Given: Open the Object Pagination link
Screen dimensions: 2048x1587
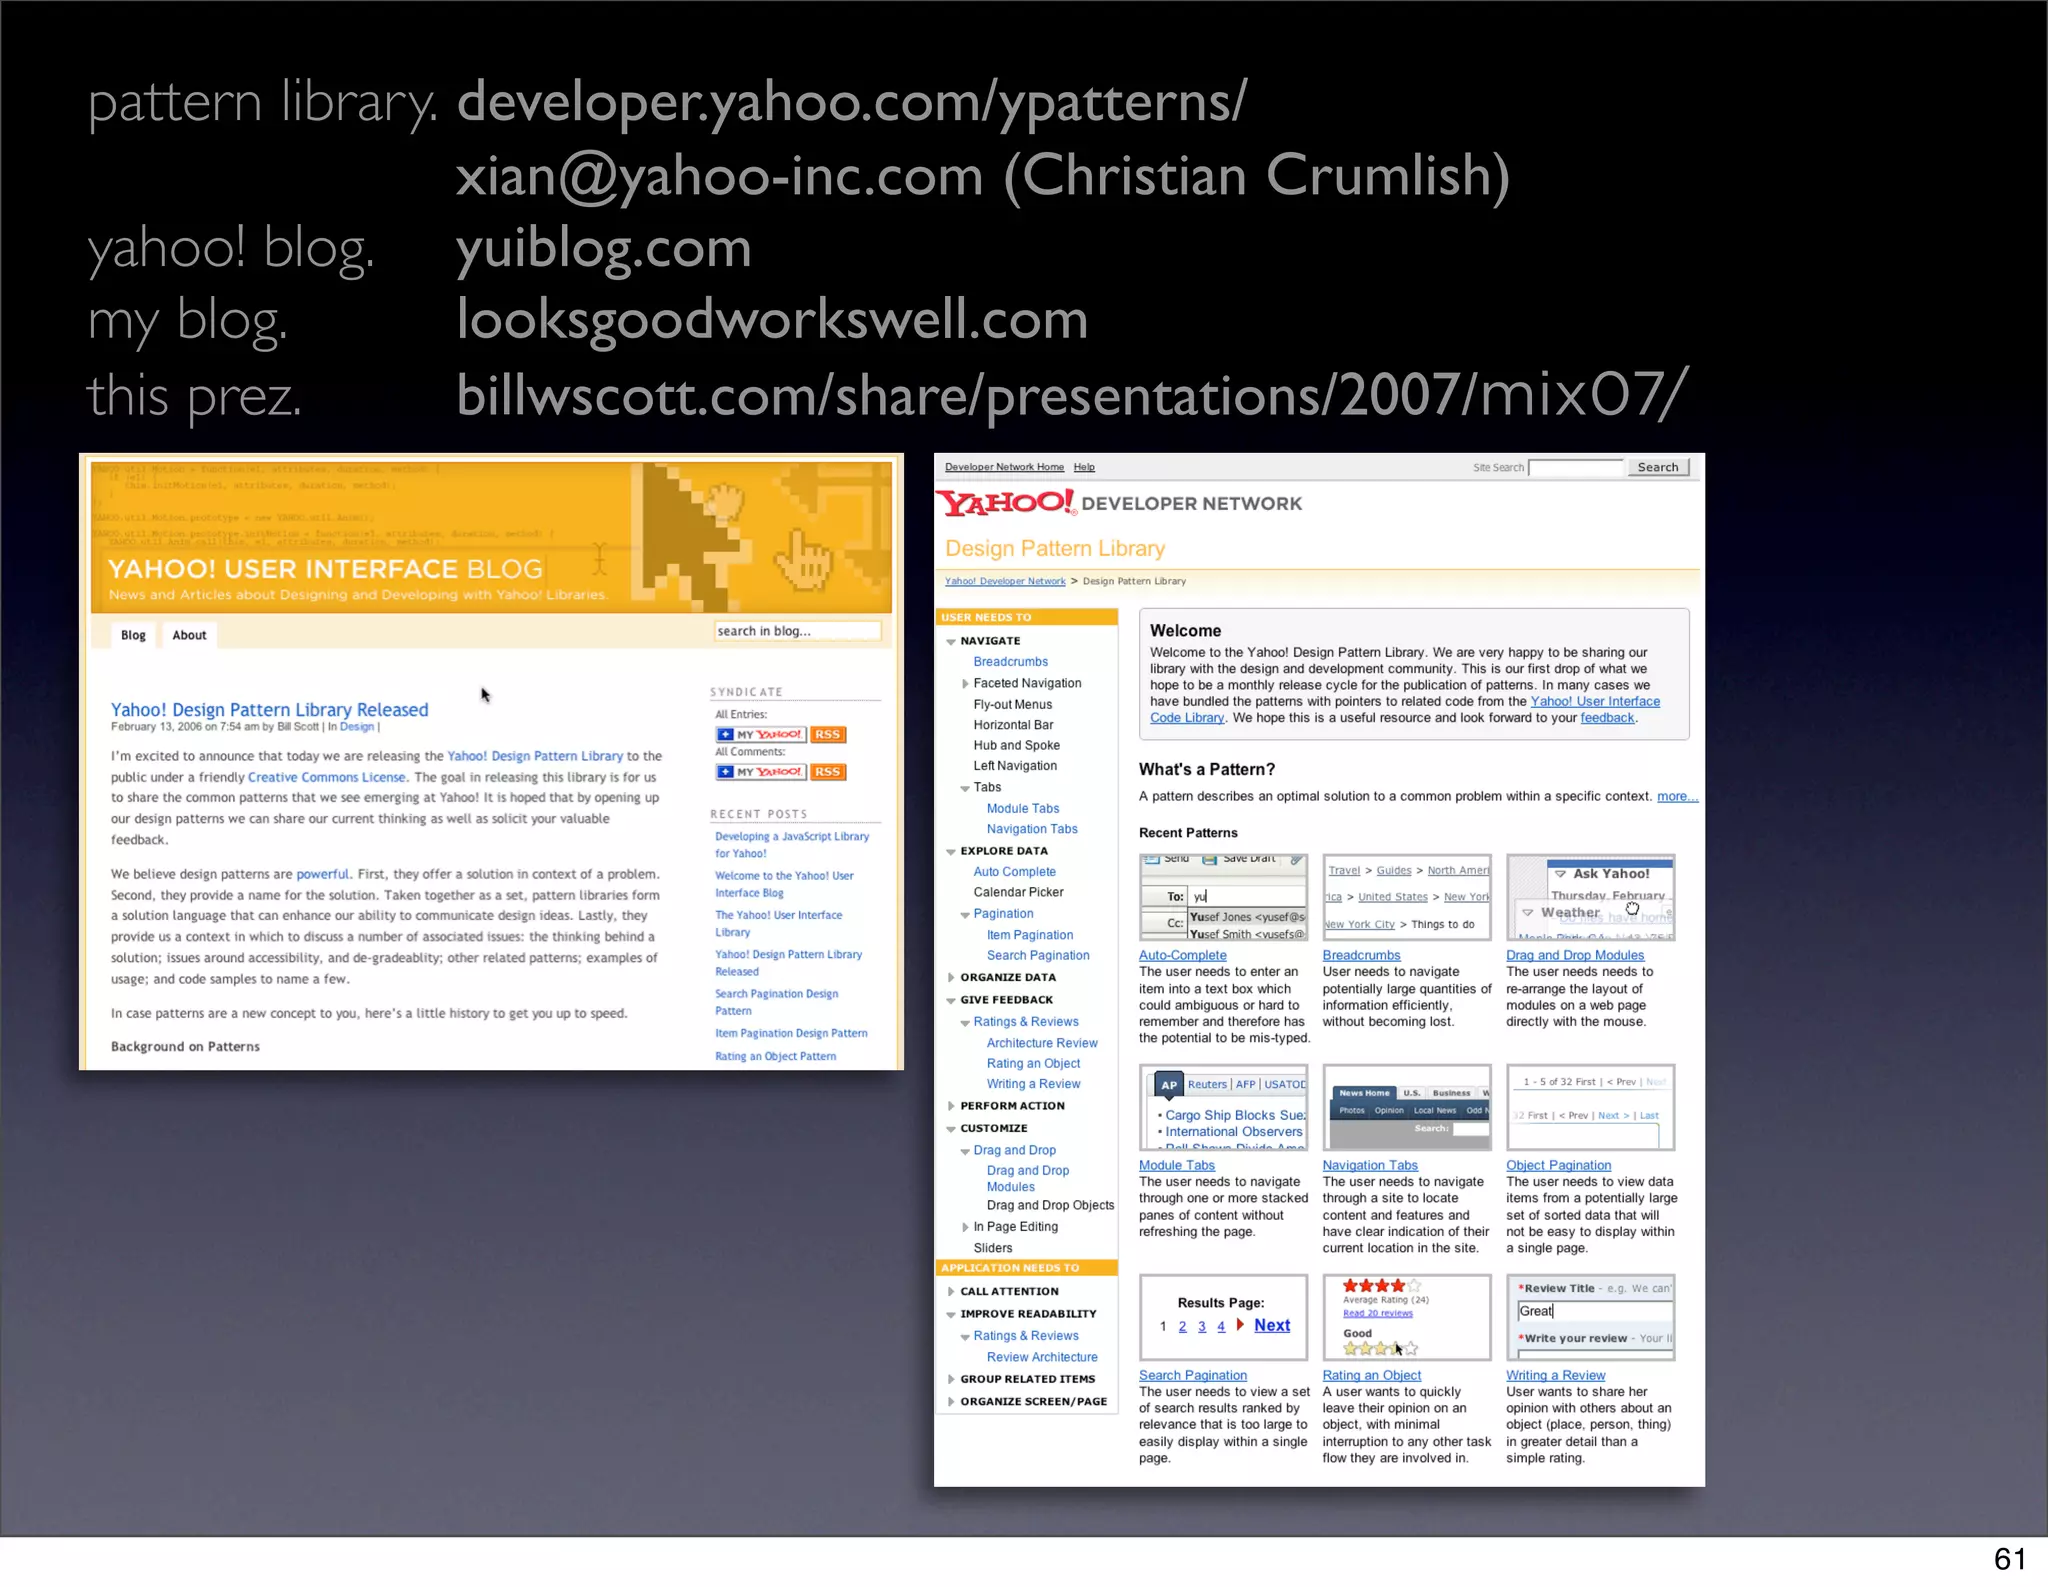Looking at the screenshot, I should coord(1559,1166).
